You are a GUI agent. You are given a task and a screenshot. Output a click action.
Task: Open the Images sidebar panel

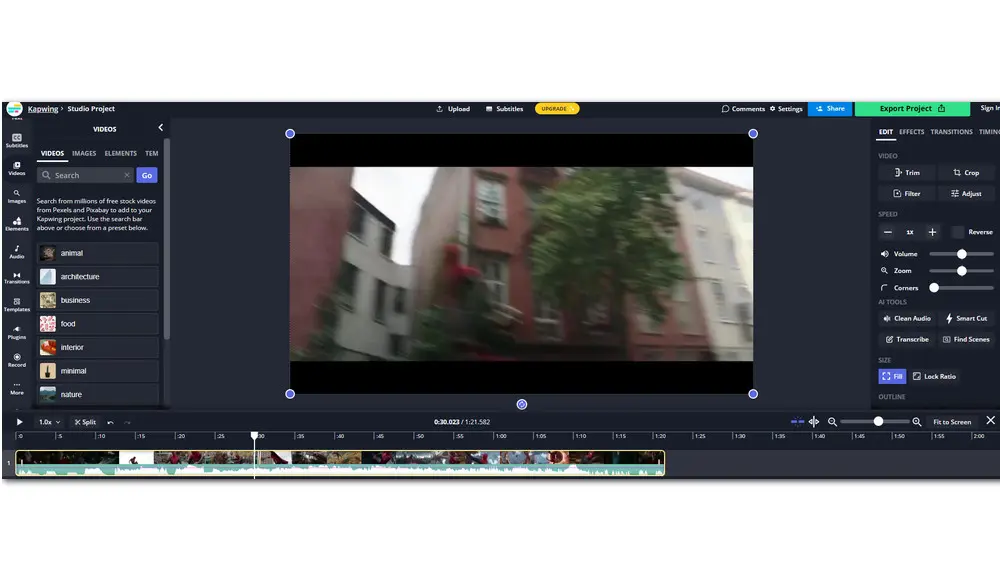(x=17, y=197)
